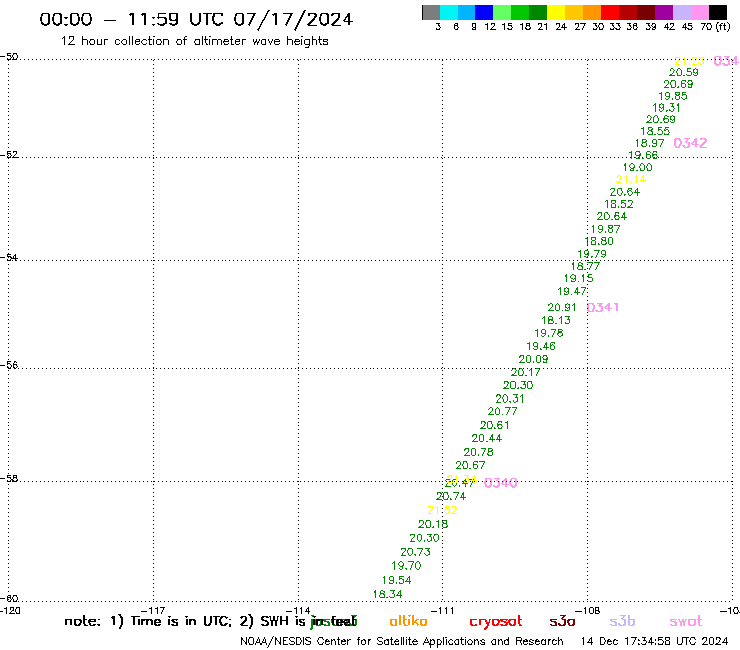The width and height of the screenshot is (740, 650).
Task: Select the wave height reading 19.47
Action: coord(572,292)
